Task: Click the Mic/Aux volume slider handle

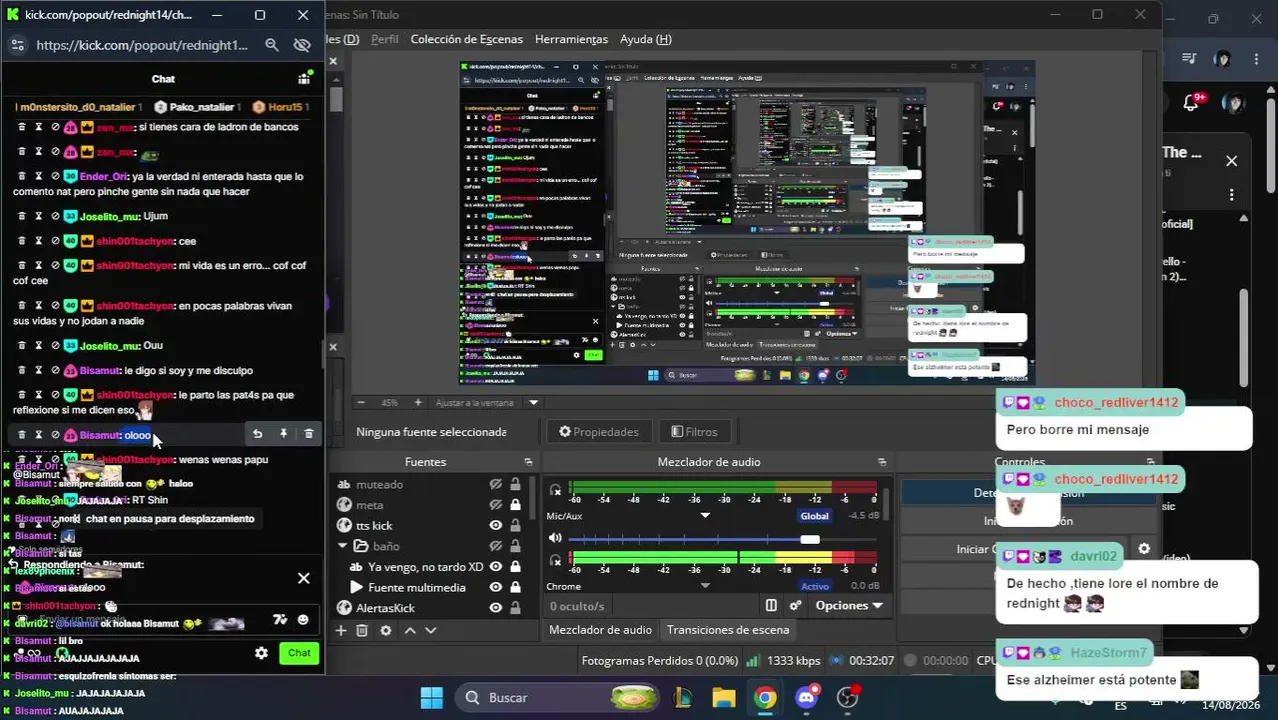Action: pos(809,539)
